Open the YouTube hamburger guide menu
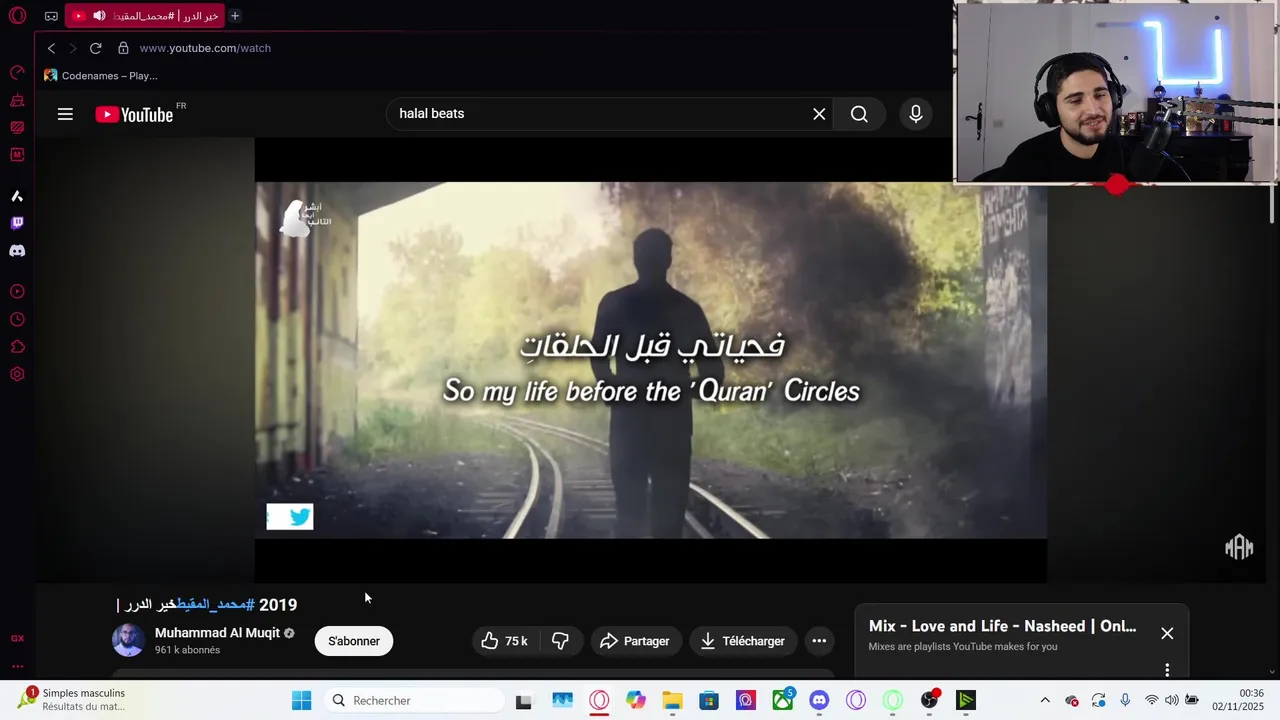Screen dimensions: 1280x720 coord(65,114)
